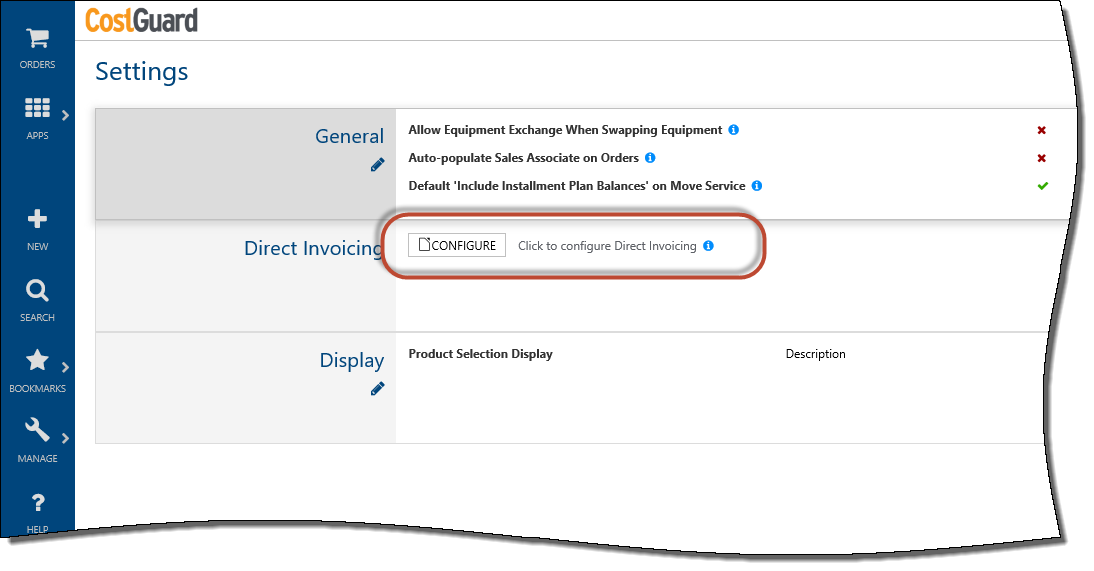Image resolution: width=1094 pixels, height=571 pixels.
Task: Open the Bookmarks star icon
Action: pos(37,361)
